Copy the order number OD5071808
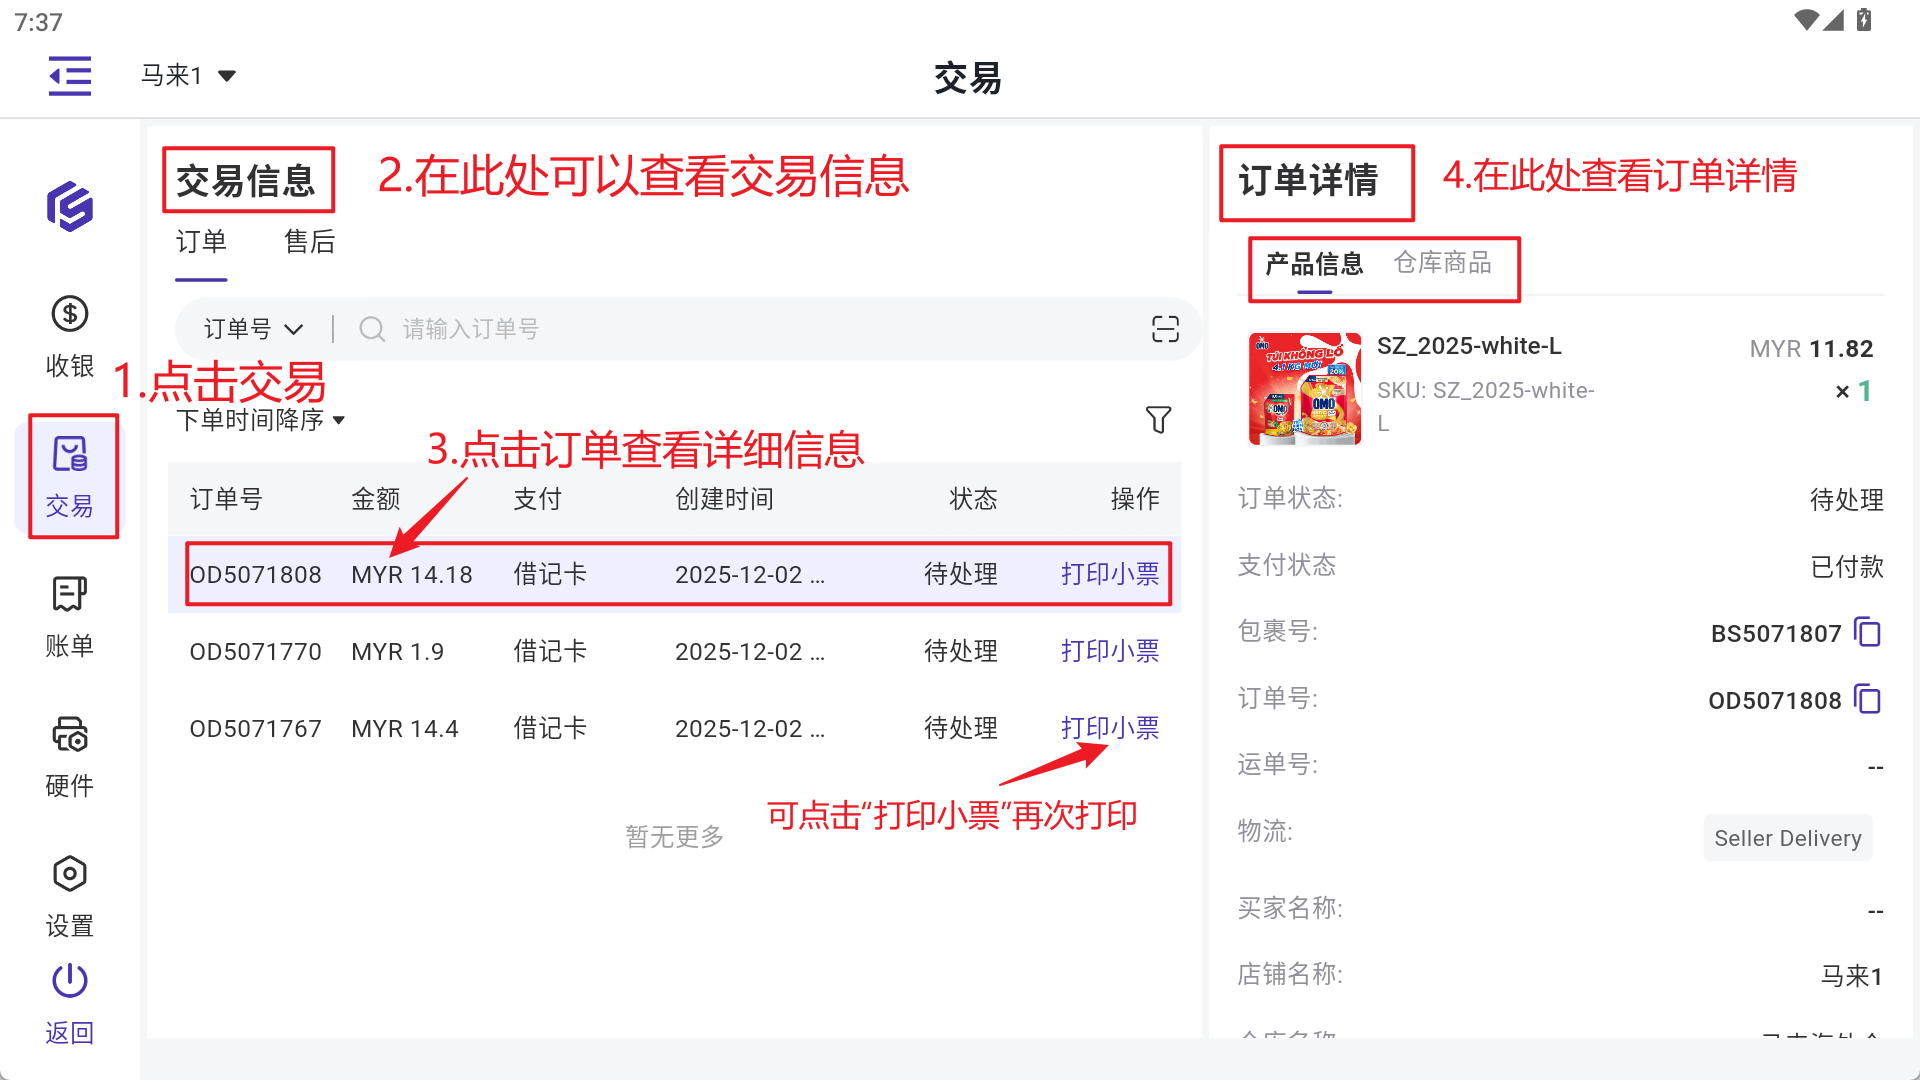Viewport: 1920px width, 1080px height. [1867, 700]
